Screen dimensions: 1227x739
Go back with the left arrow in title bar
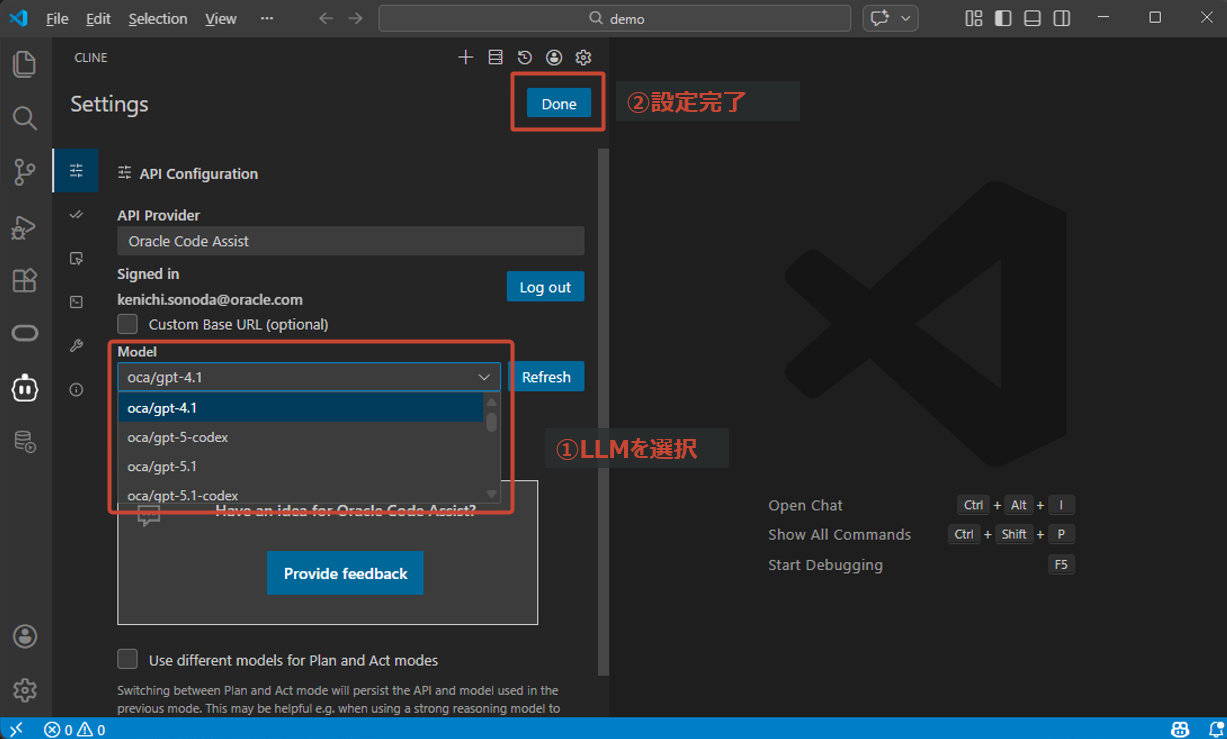(326, 18)
